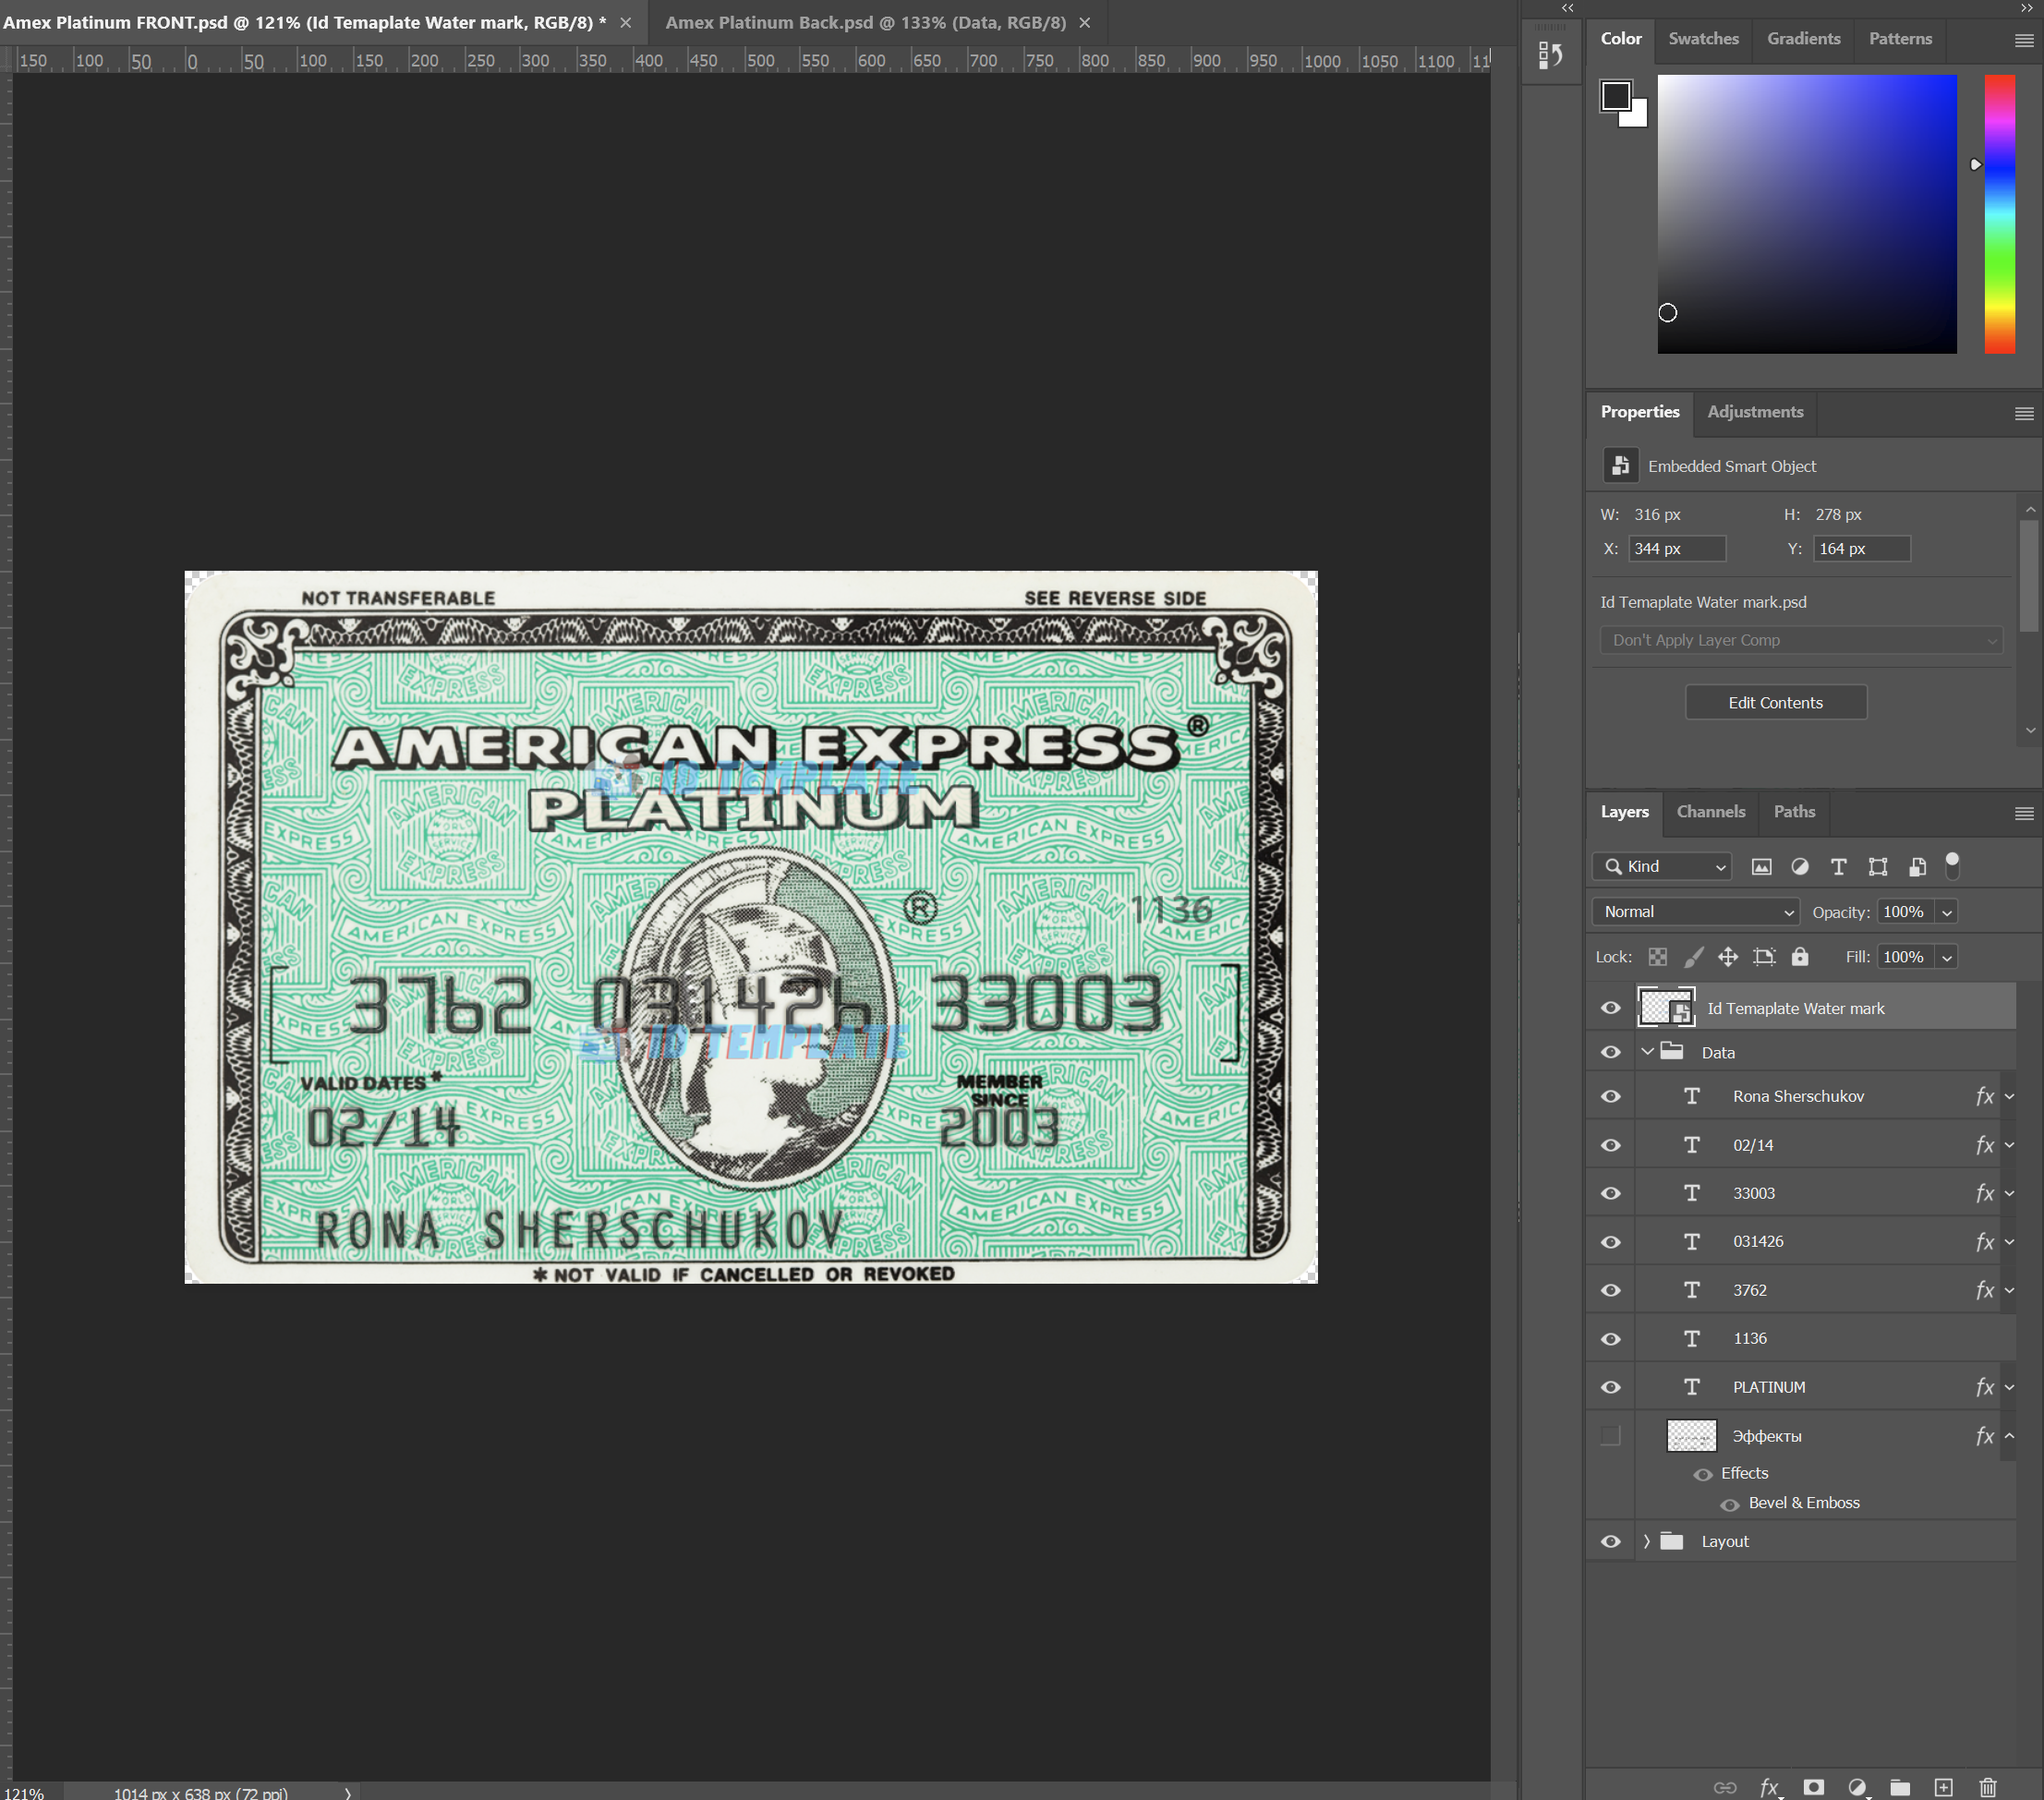Filter layers by type layers

click(x=1838, y=867)
